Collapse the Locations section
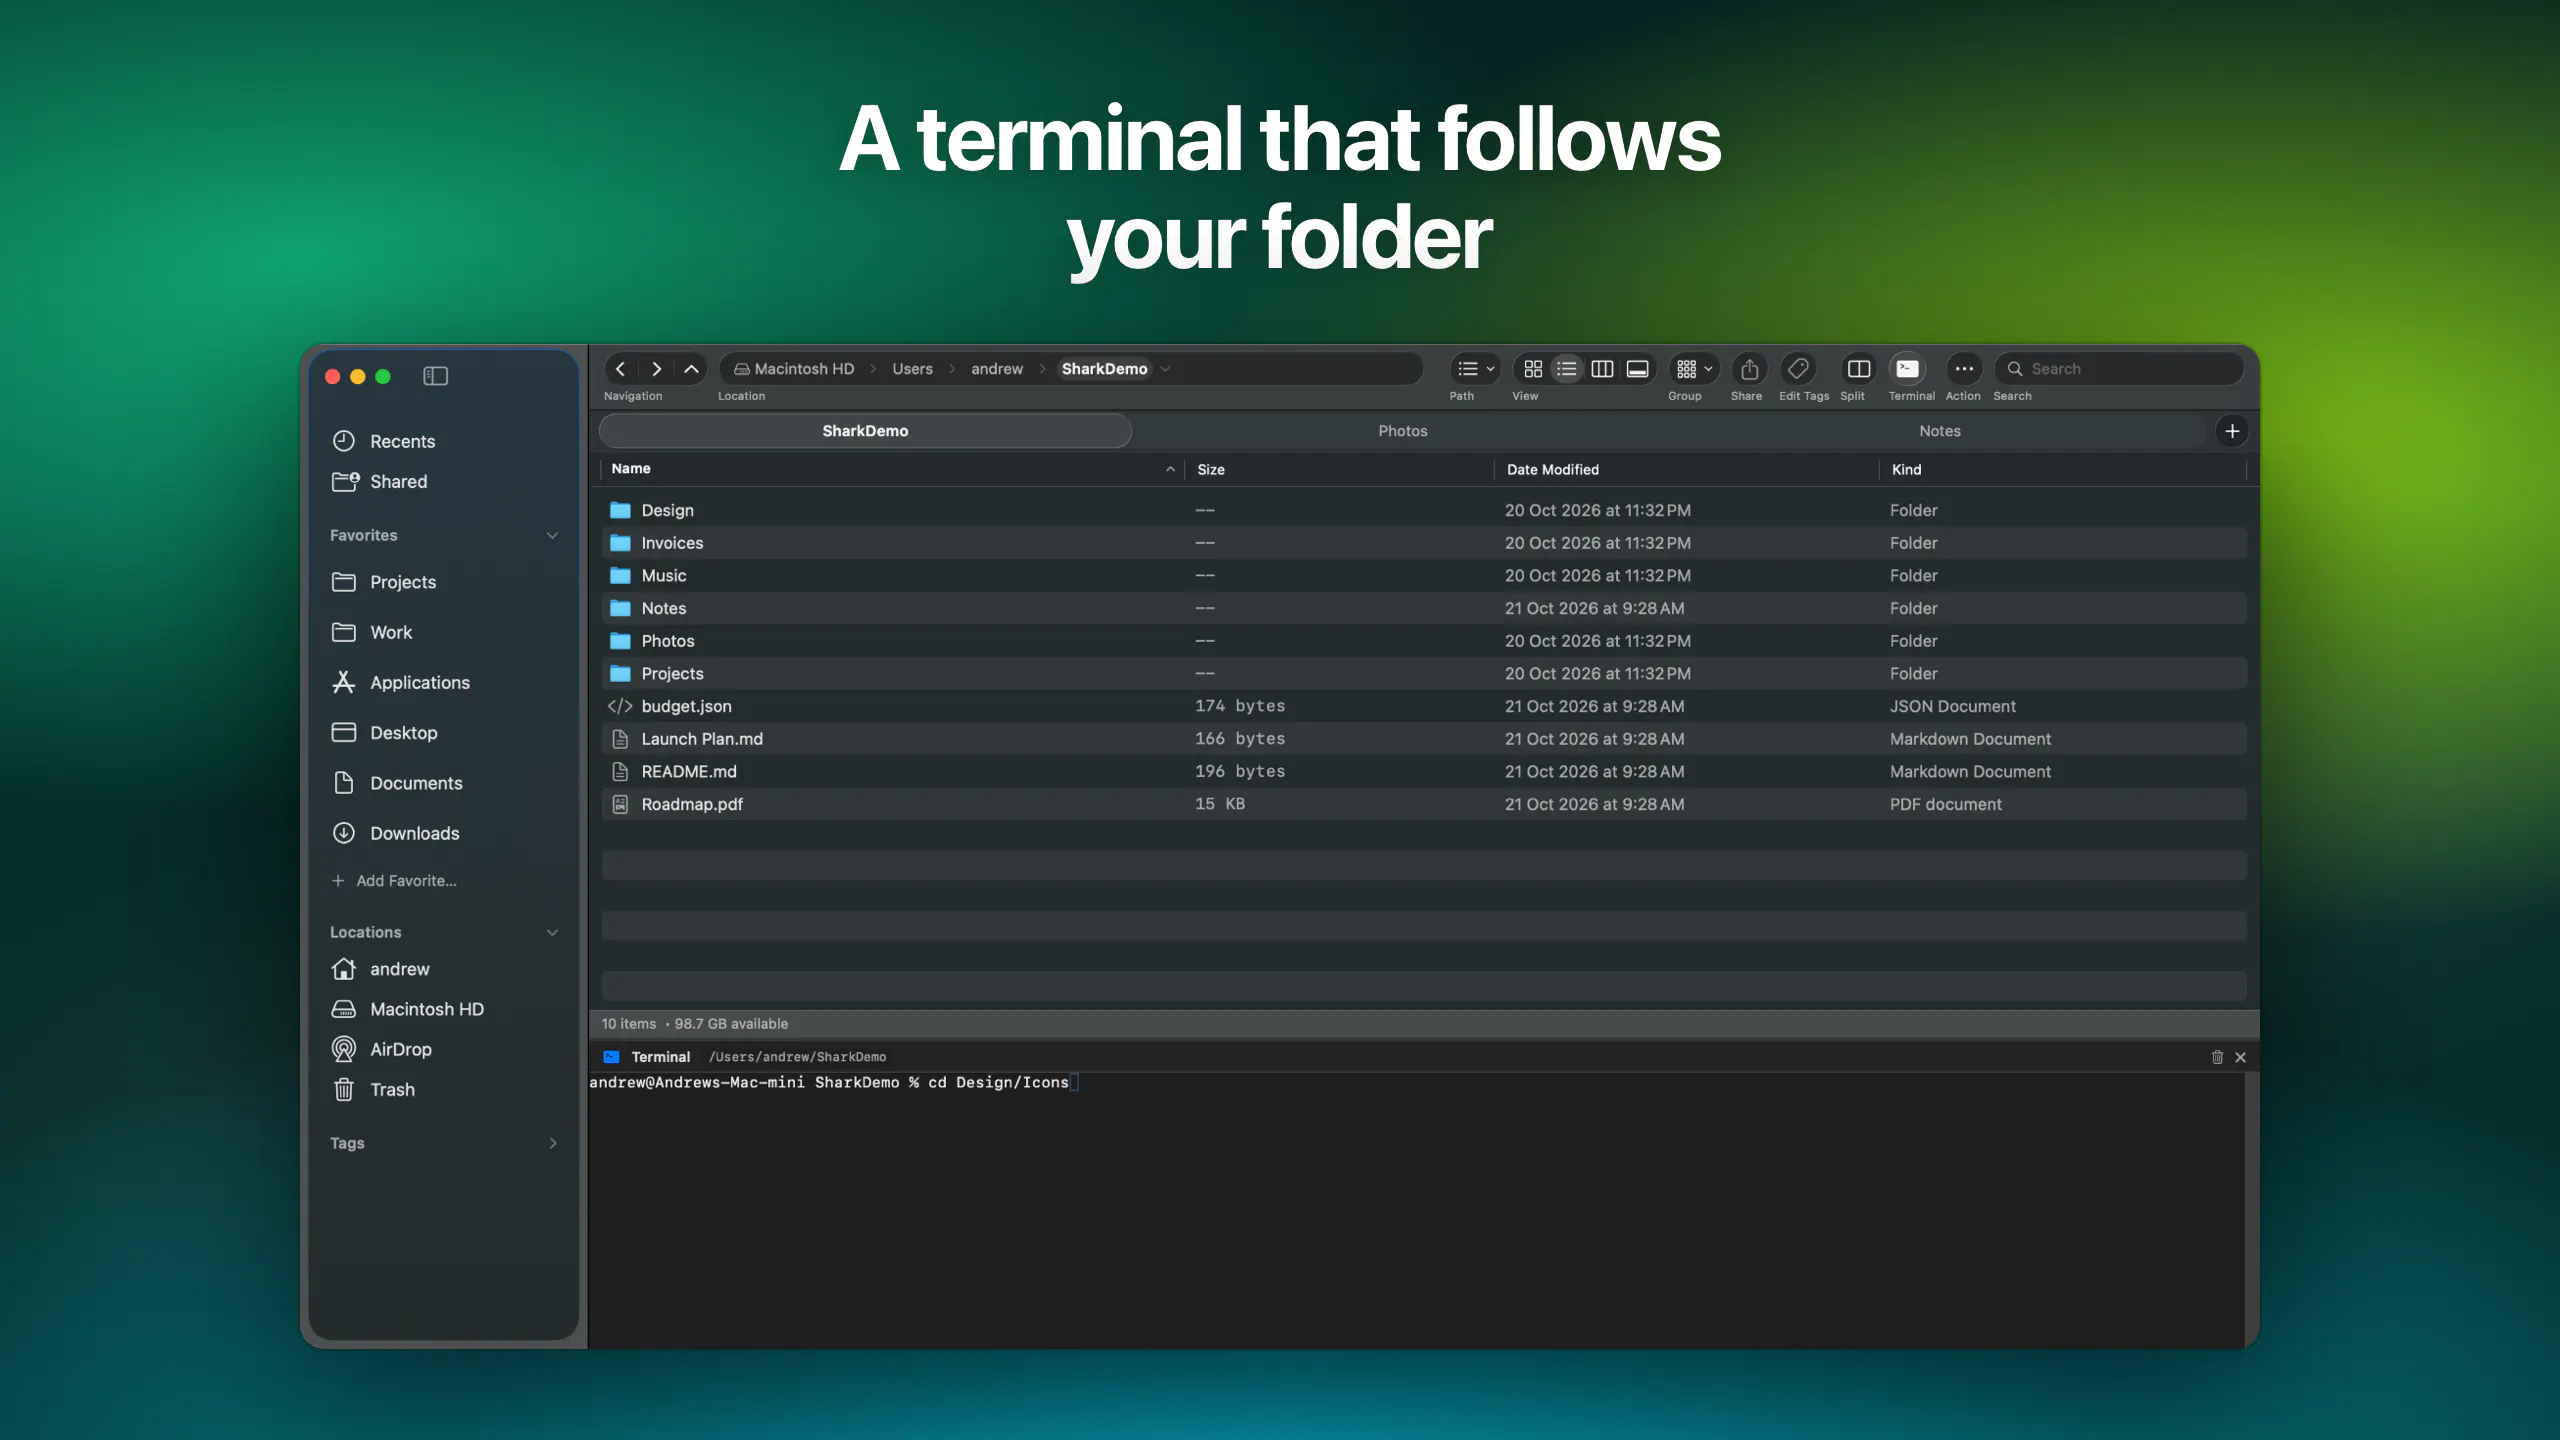The width and height of the screenshot is (2560, 1440). click(552, 933)
